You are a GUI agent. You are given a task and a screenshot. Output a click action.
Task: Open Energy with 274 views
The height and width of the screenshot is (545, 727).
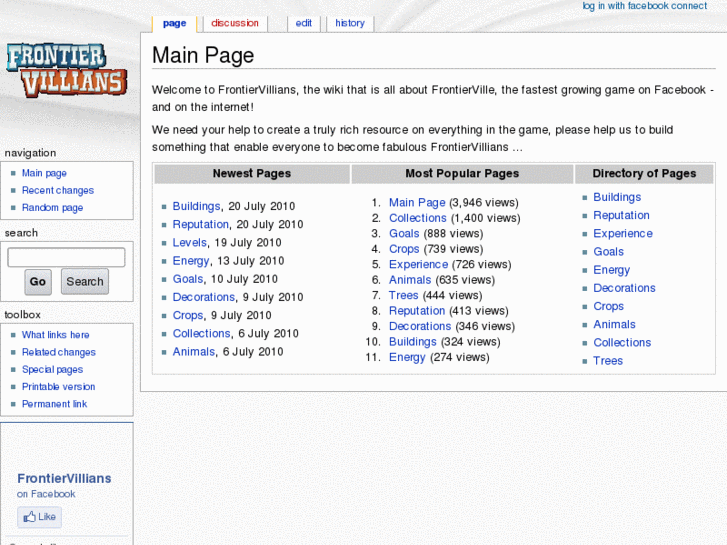pos(407,357)
